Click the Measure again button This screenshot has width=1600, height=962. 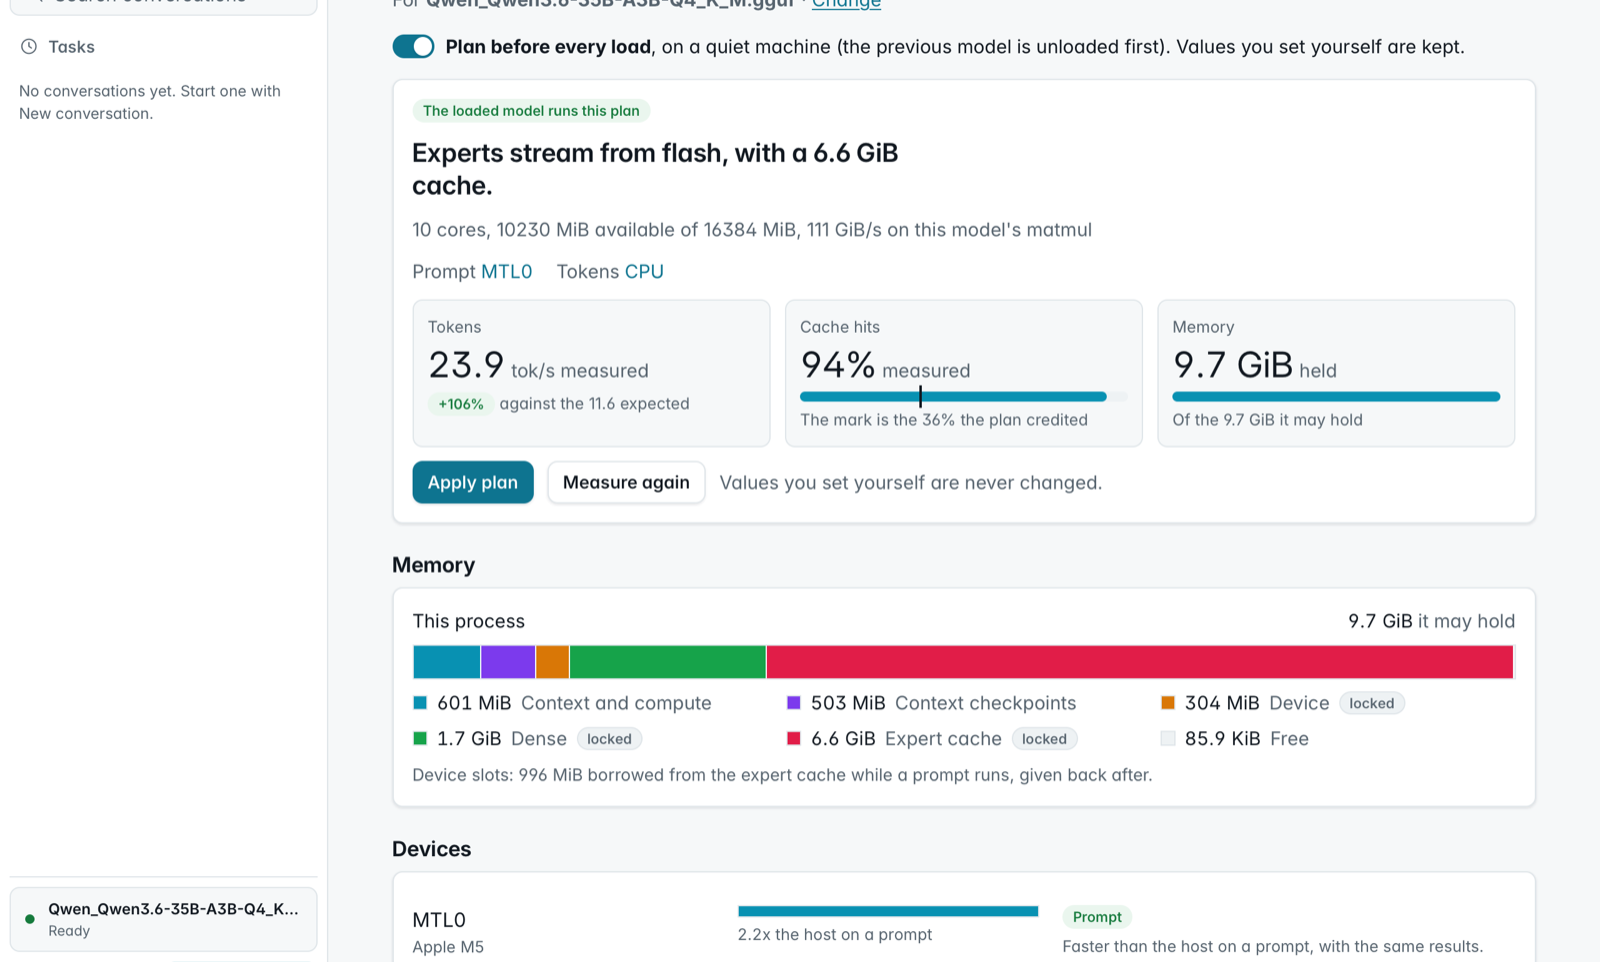[626, 482]
